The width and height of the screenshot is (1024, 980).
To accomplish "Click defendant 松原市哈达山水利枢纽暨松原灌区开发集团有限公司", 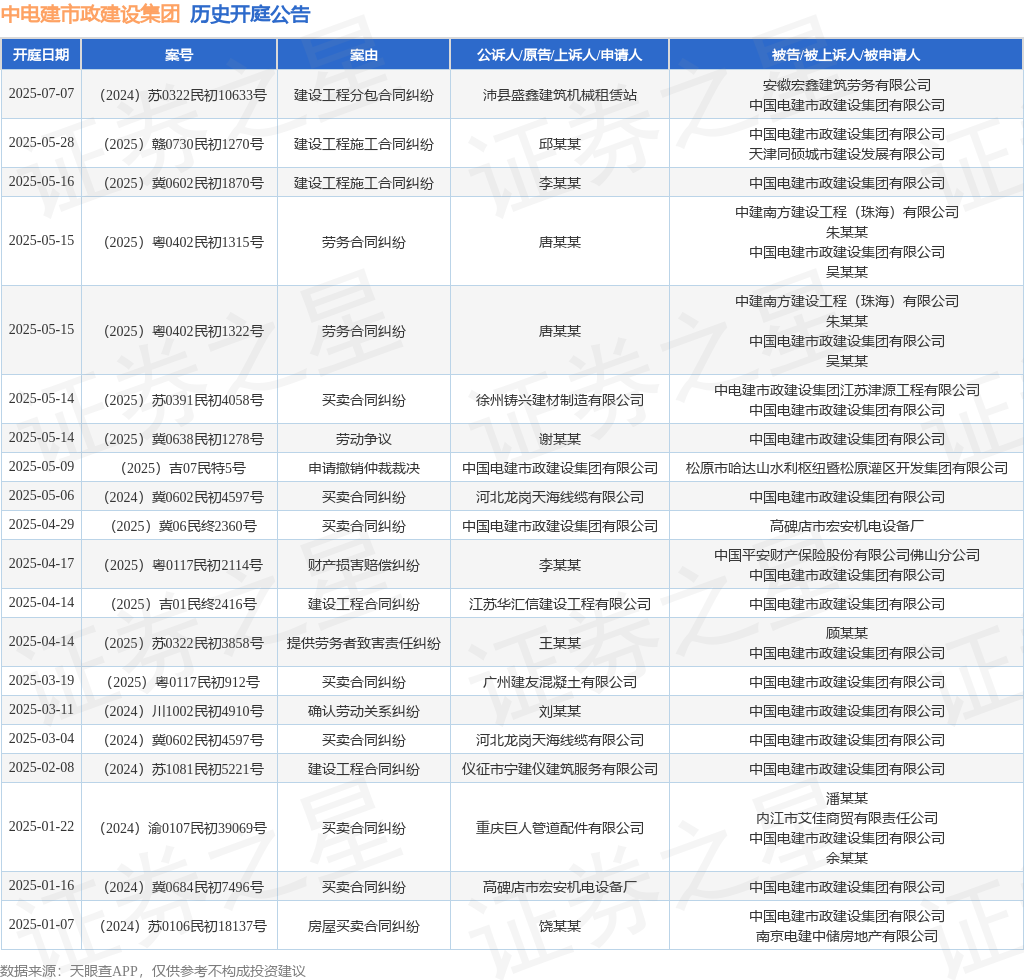I will tap(846, 468).
